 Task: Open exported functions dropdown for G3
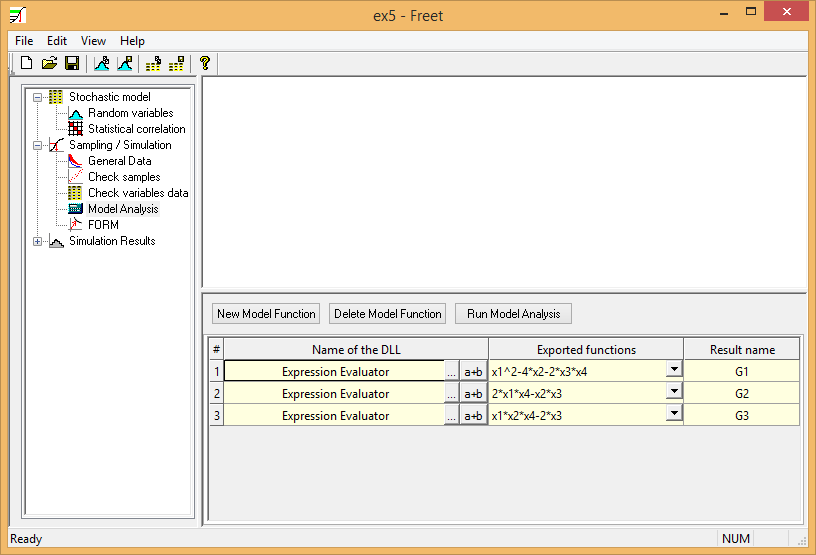pos(674,413)
